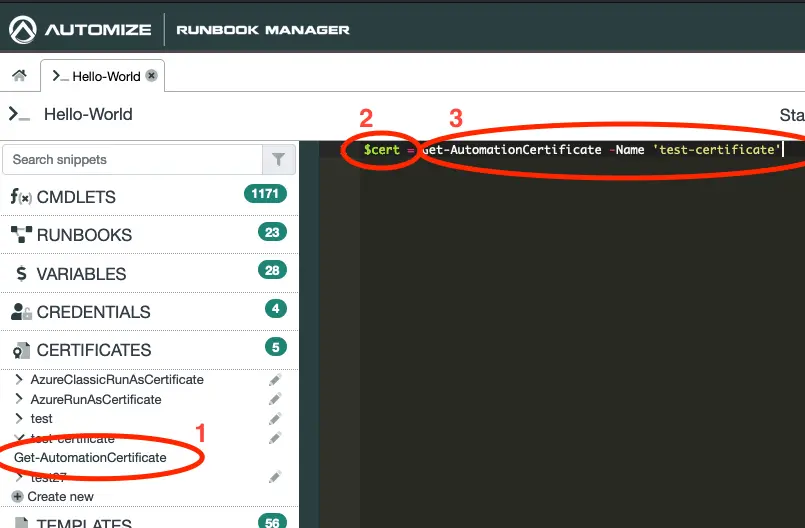Image resolution: width=805 pixels, height=528 pixels.
Task: Edit the test certificate pencil icon
Action: tap(275, 419)
